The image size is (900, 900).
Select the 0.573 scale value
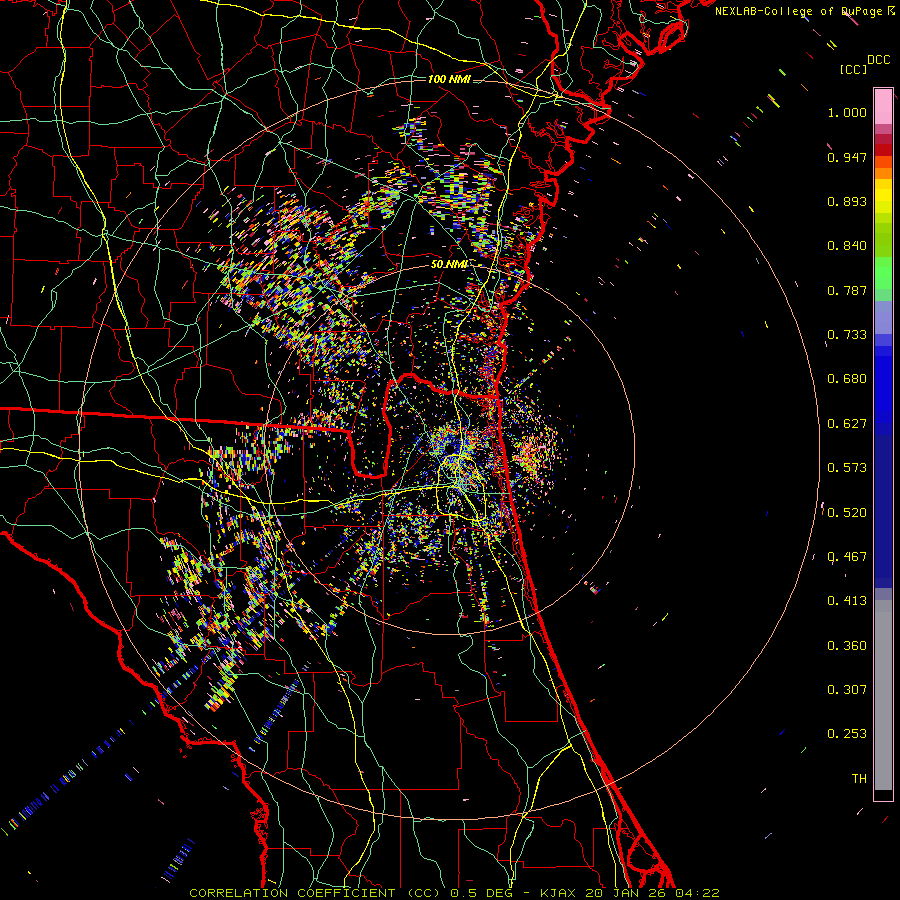coord(847,468)
